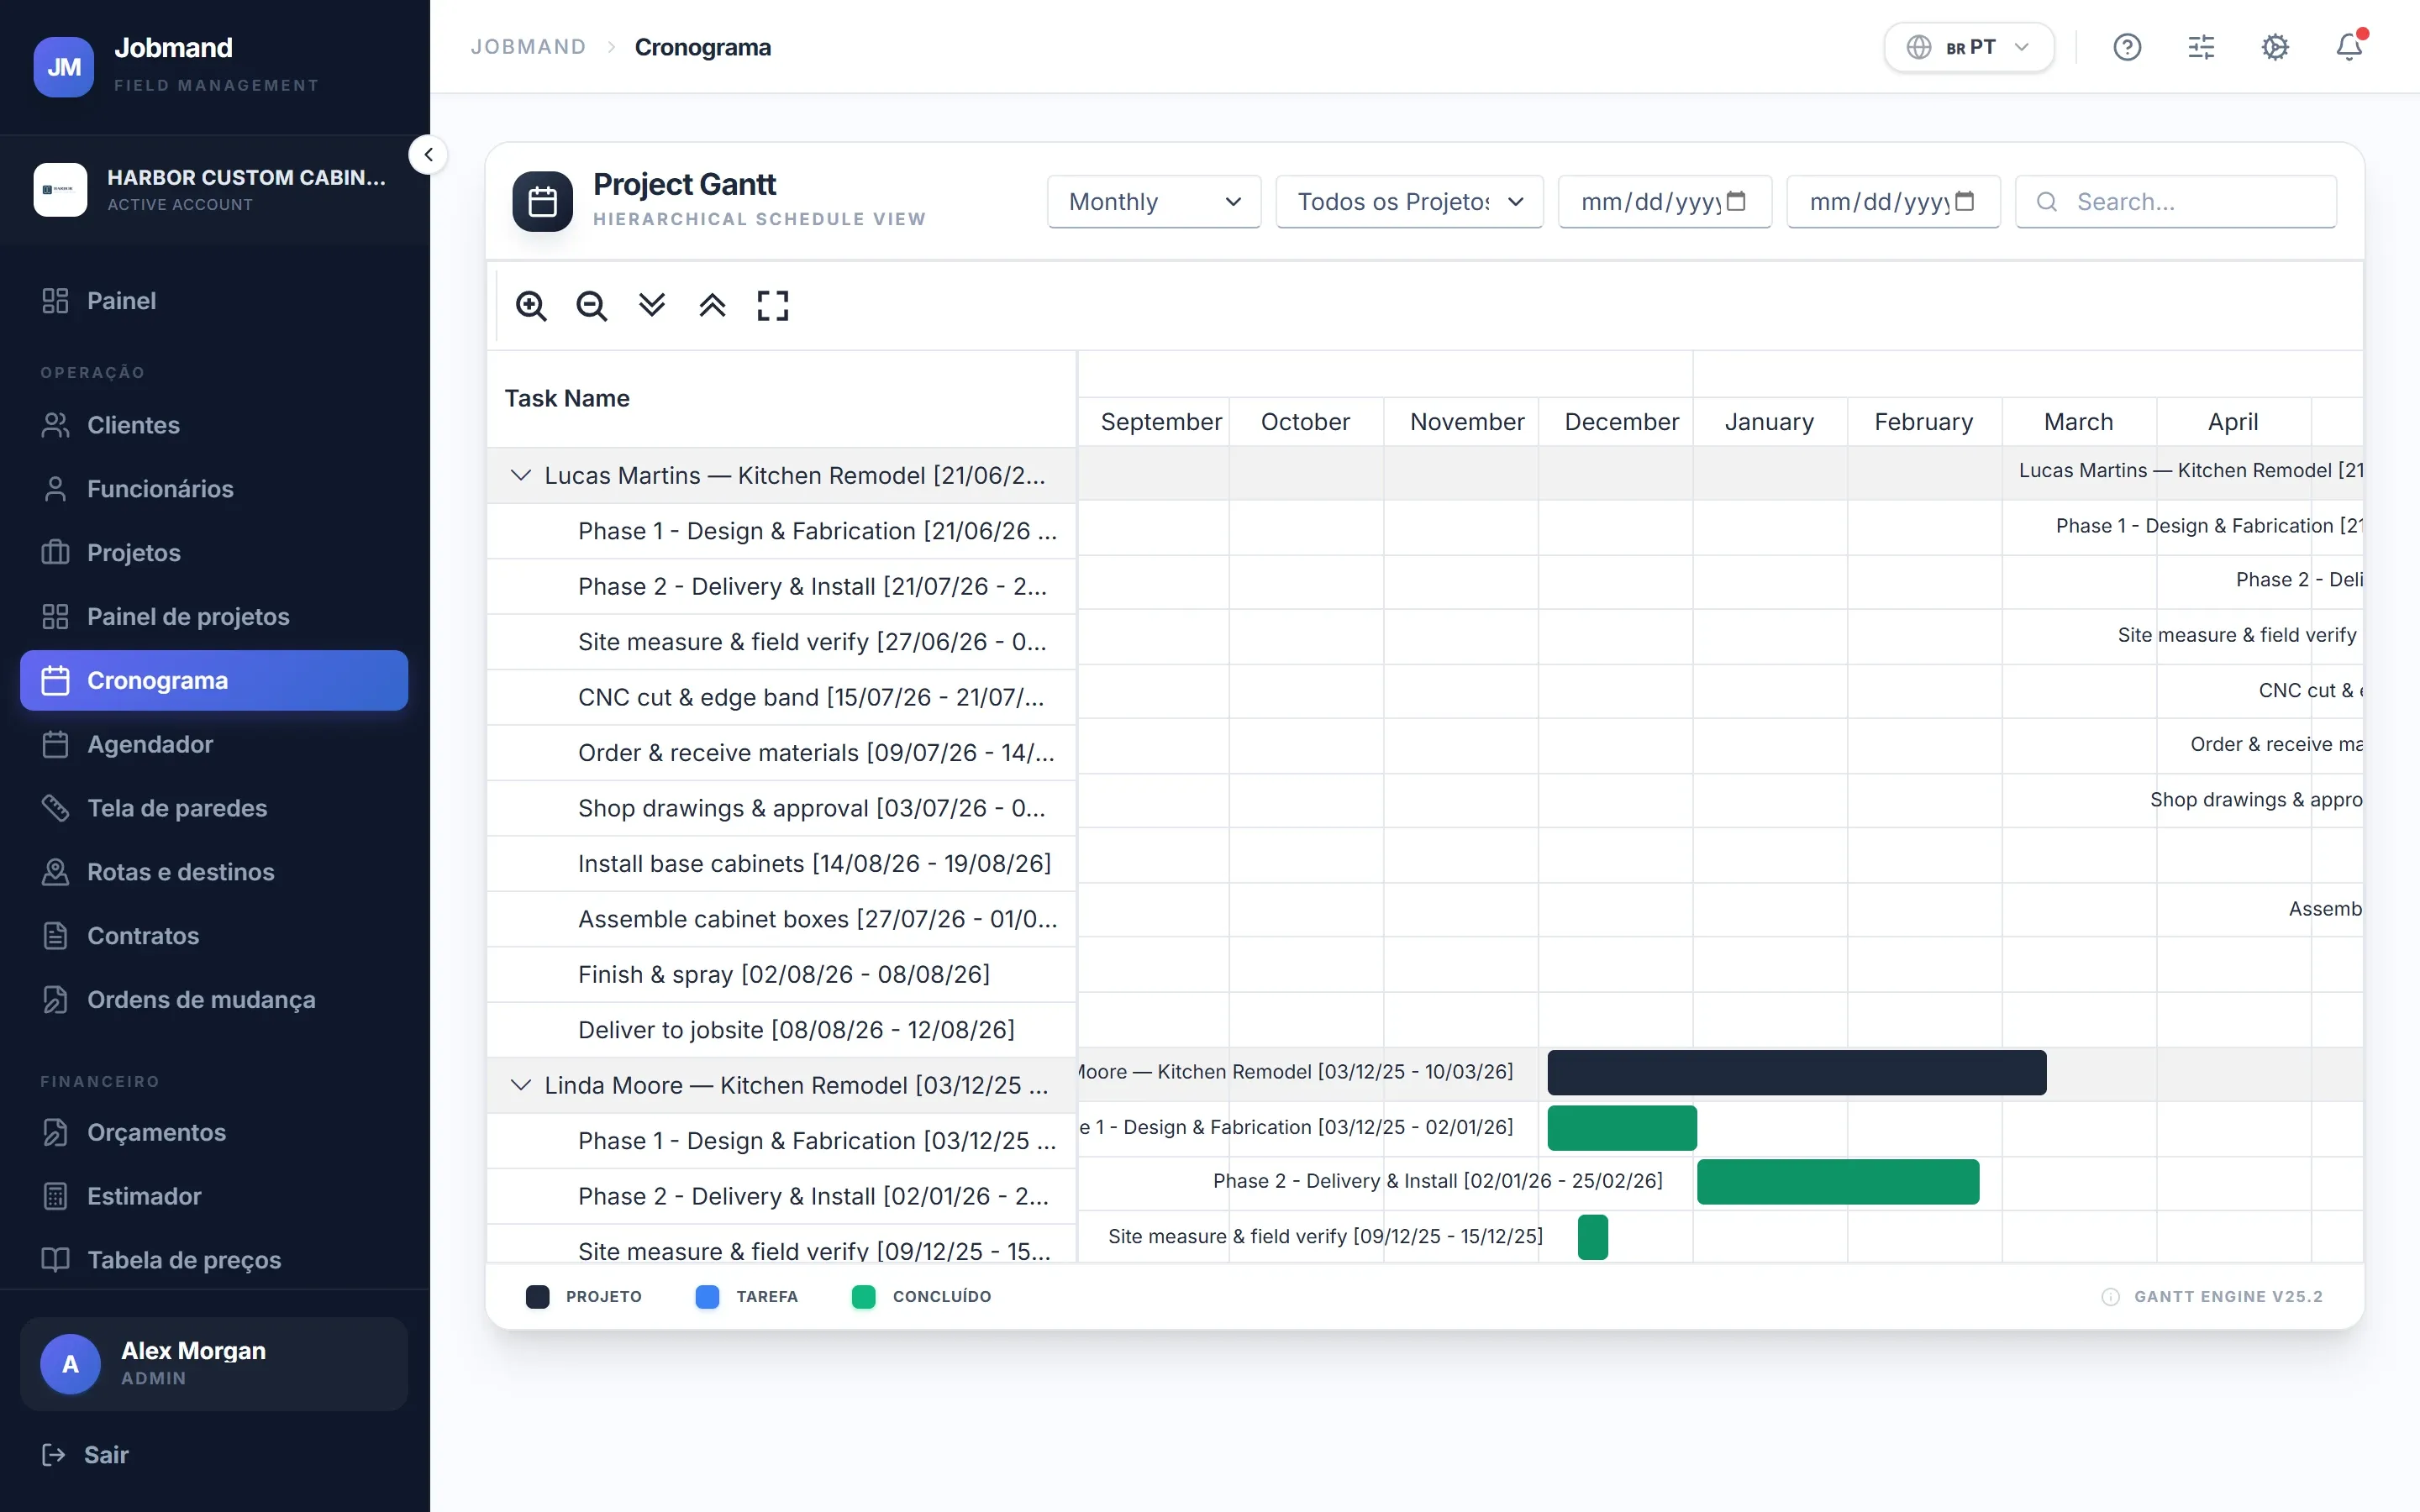This screenshot has width=2420, height=1512.
Task: Select Finish & spray task row
Action: click(782, 974)
